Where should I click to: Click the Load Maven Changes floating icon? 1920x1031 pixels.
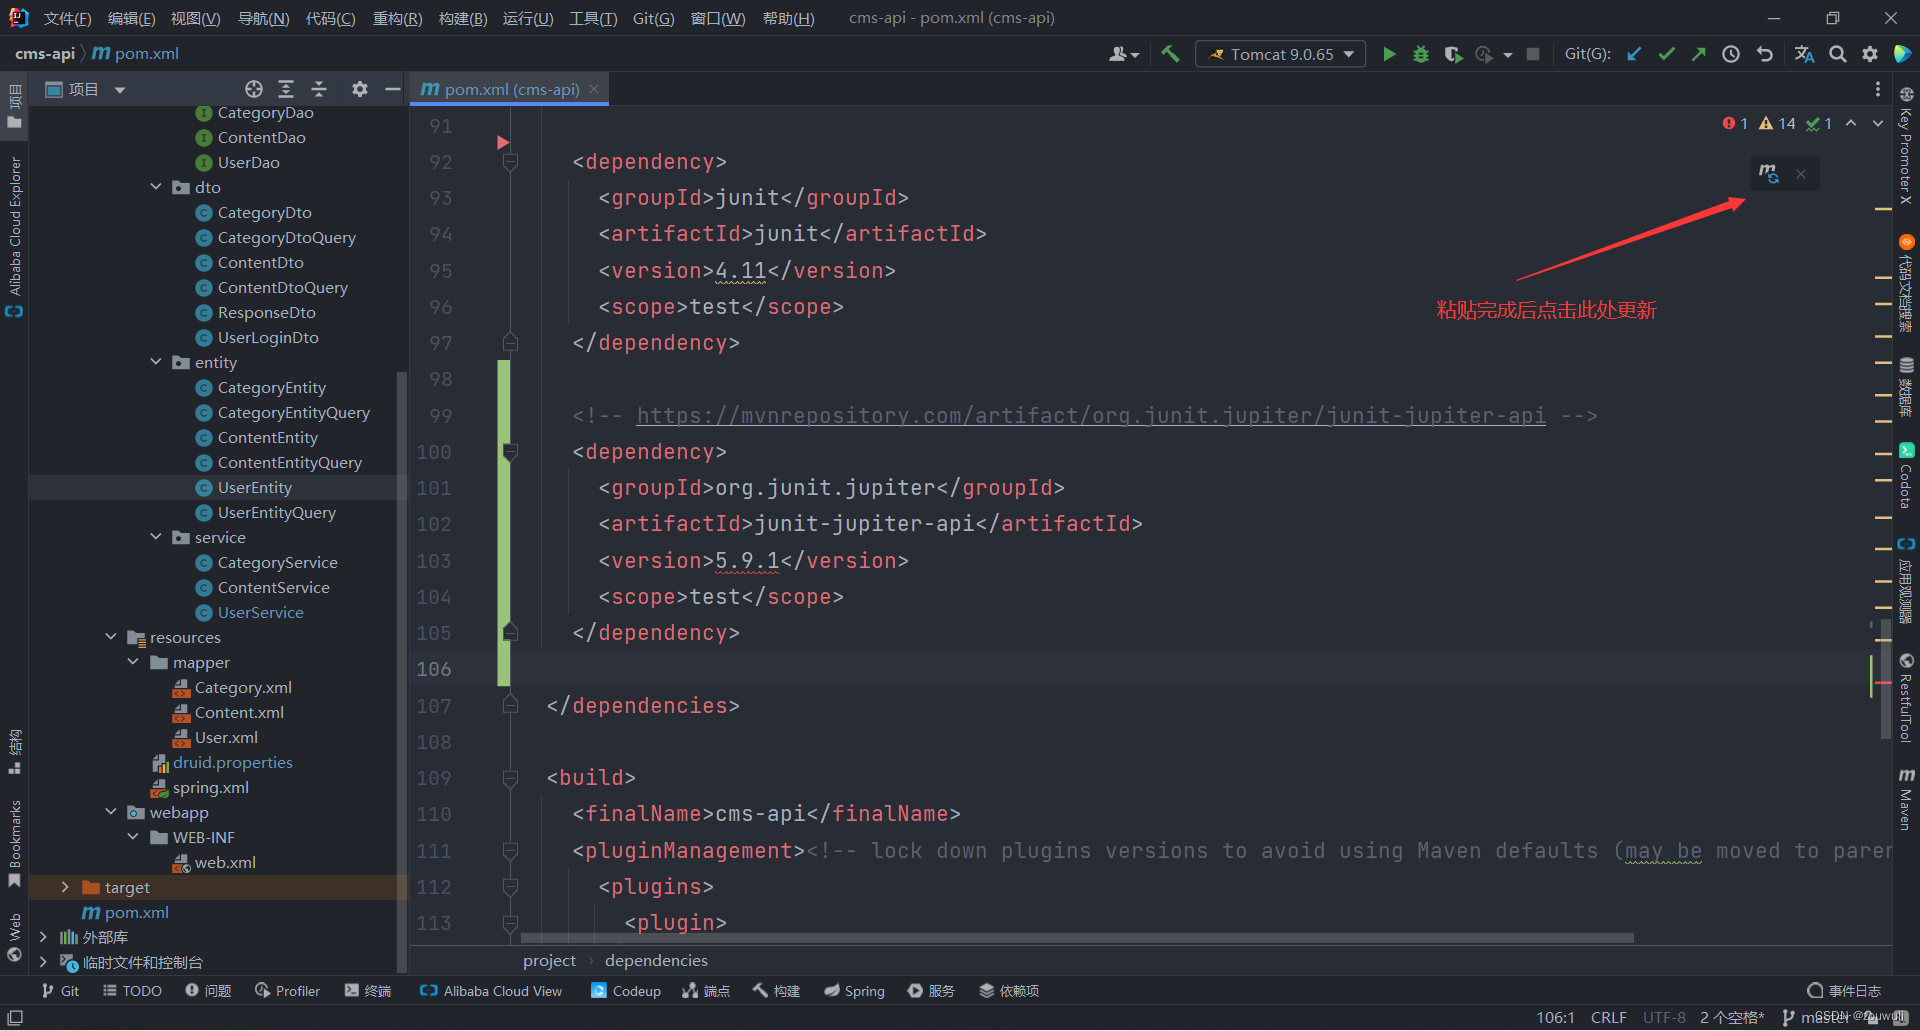click(x=1769, y=174)
